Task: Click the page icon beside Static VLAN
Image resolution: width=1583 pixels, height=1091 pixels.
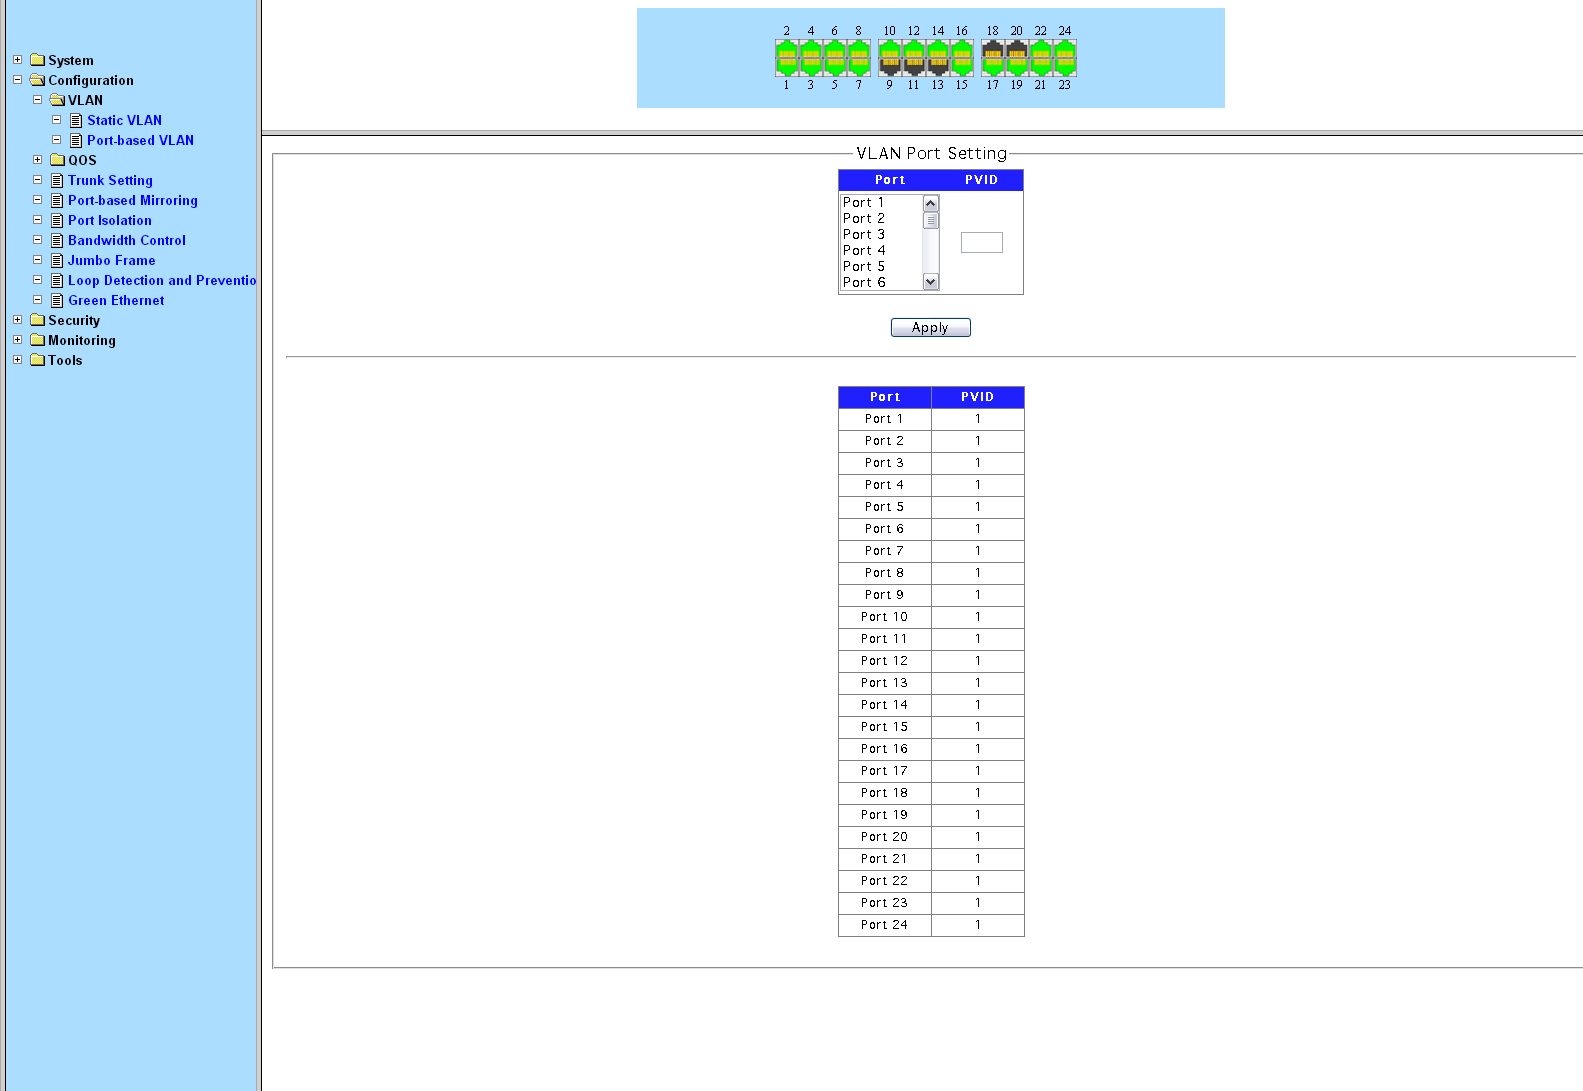Action: pos(76,120)
